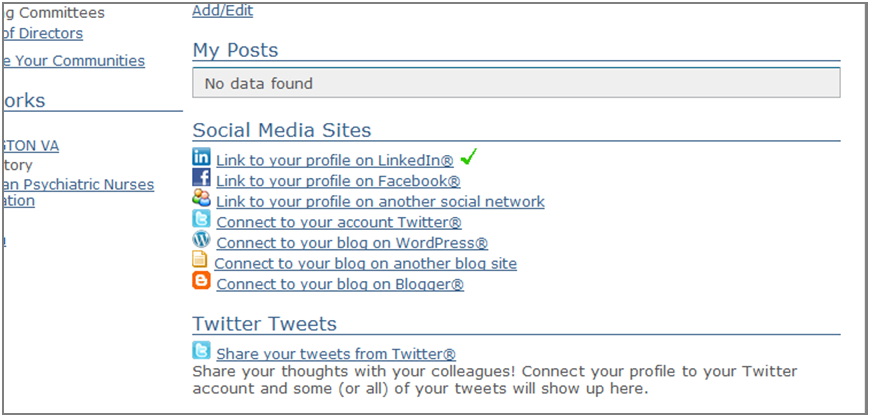This screenshot has height=417, width=870.
Task: Click the green checkmark beside LinkedIn
Action: 469,157
